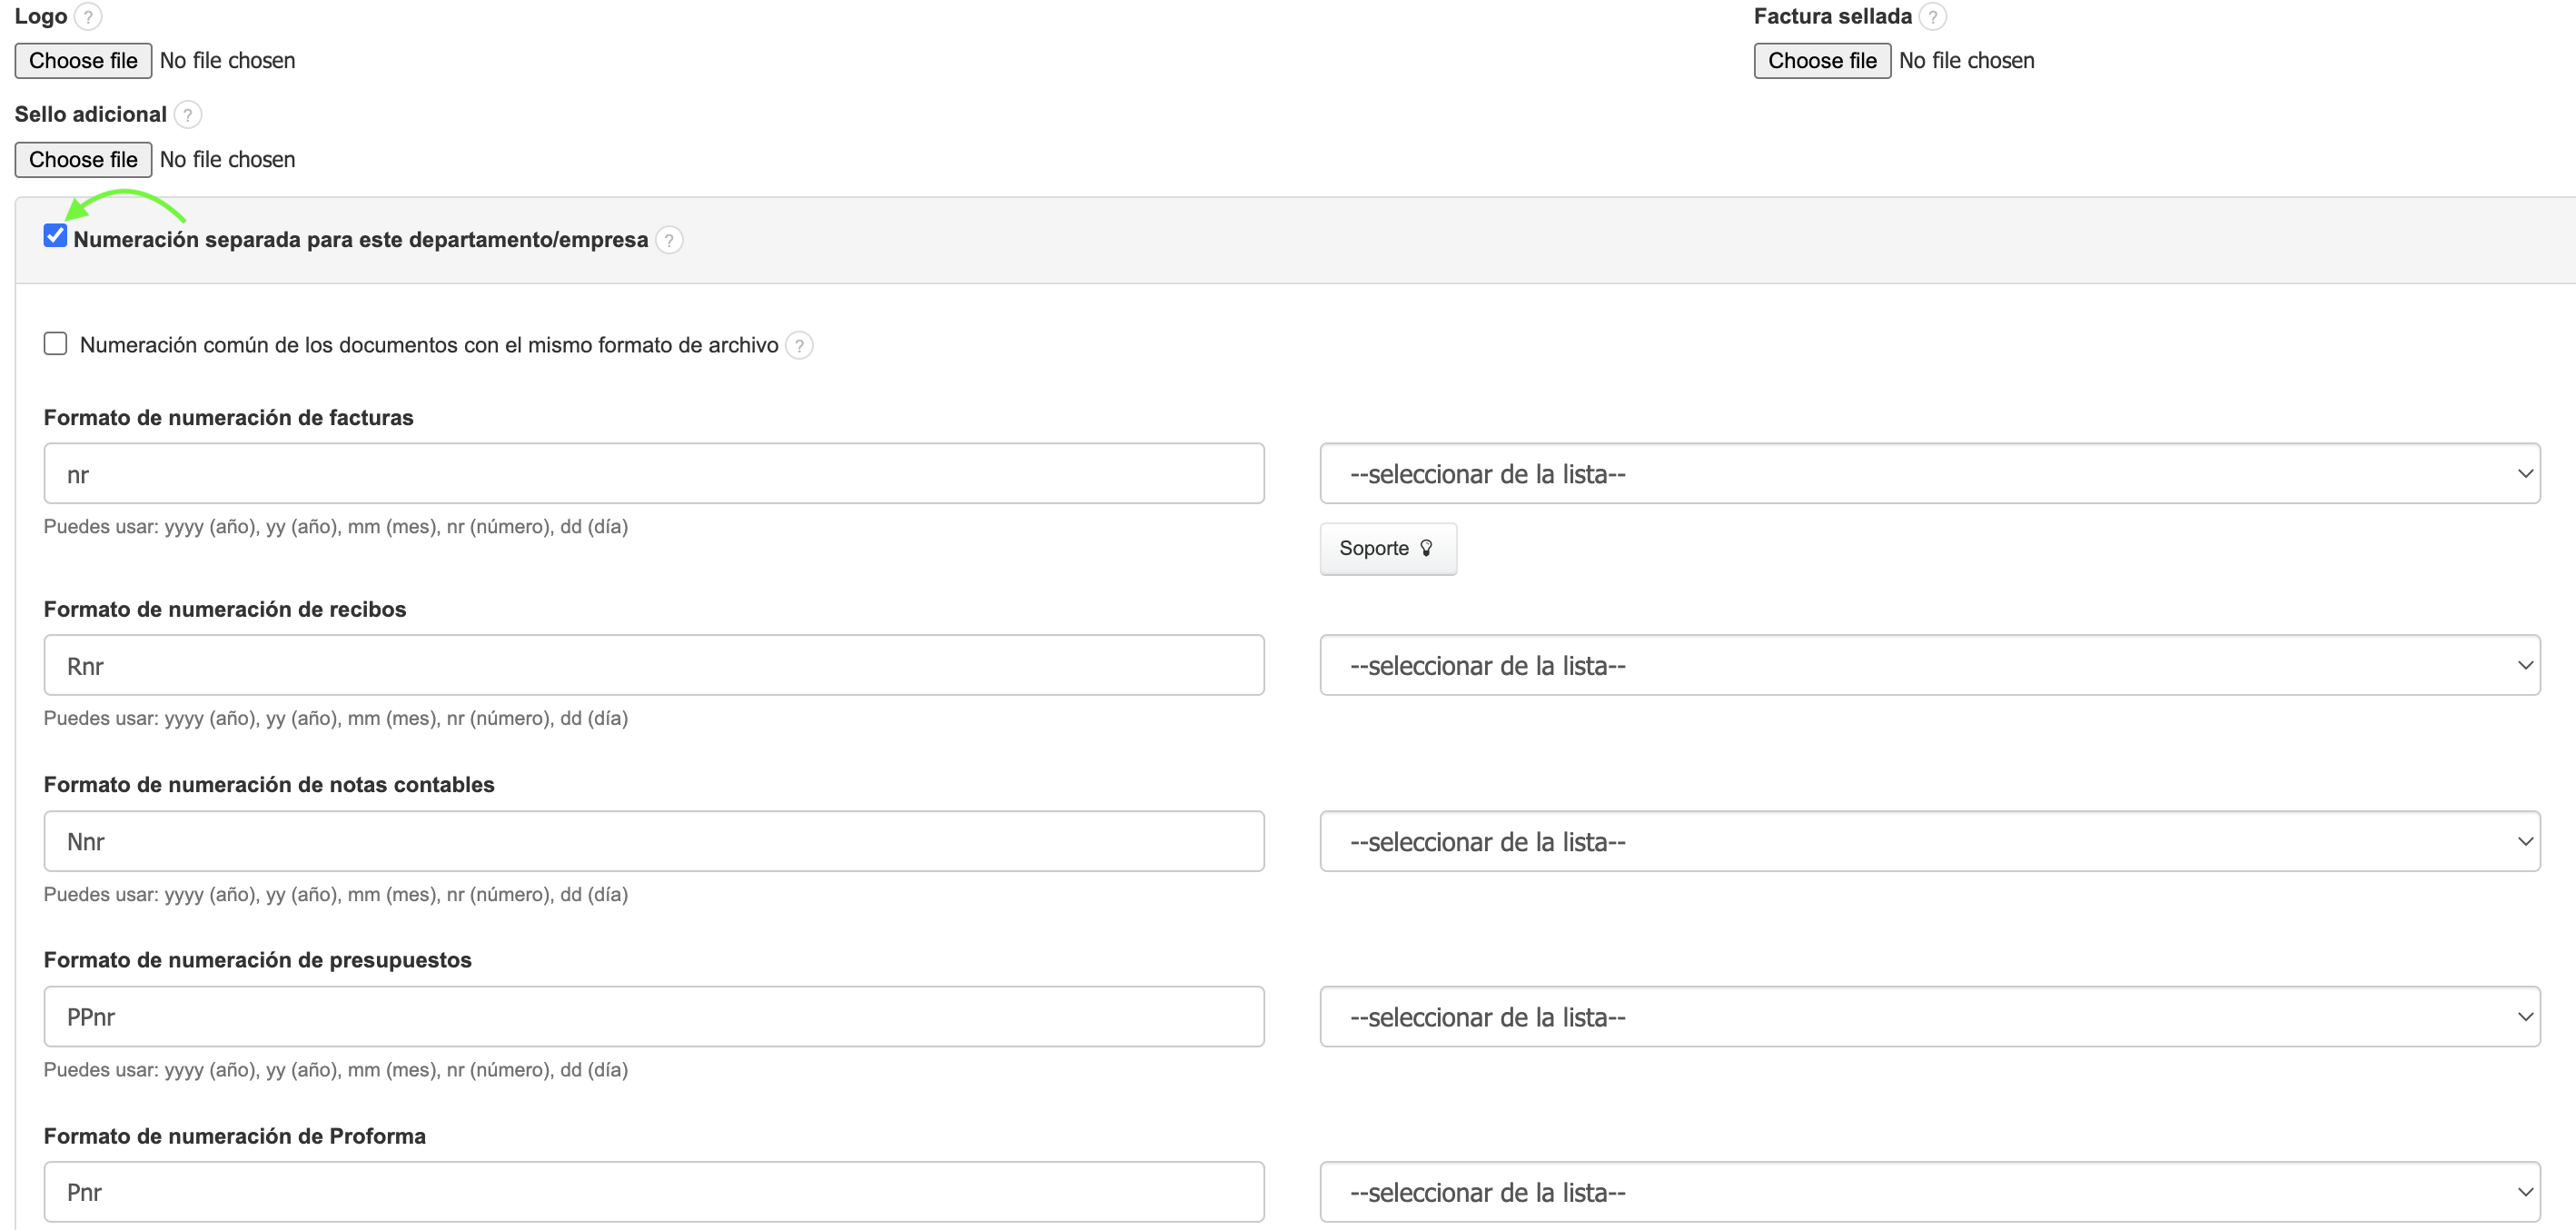Click help icon next to Logo
The height and width of the screenshot is (1230, 2576).
[x=88, y=17]
